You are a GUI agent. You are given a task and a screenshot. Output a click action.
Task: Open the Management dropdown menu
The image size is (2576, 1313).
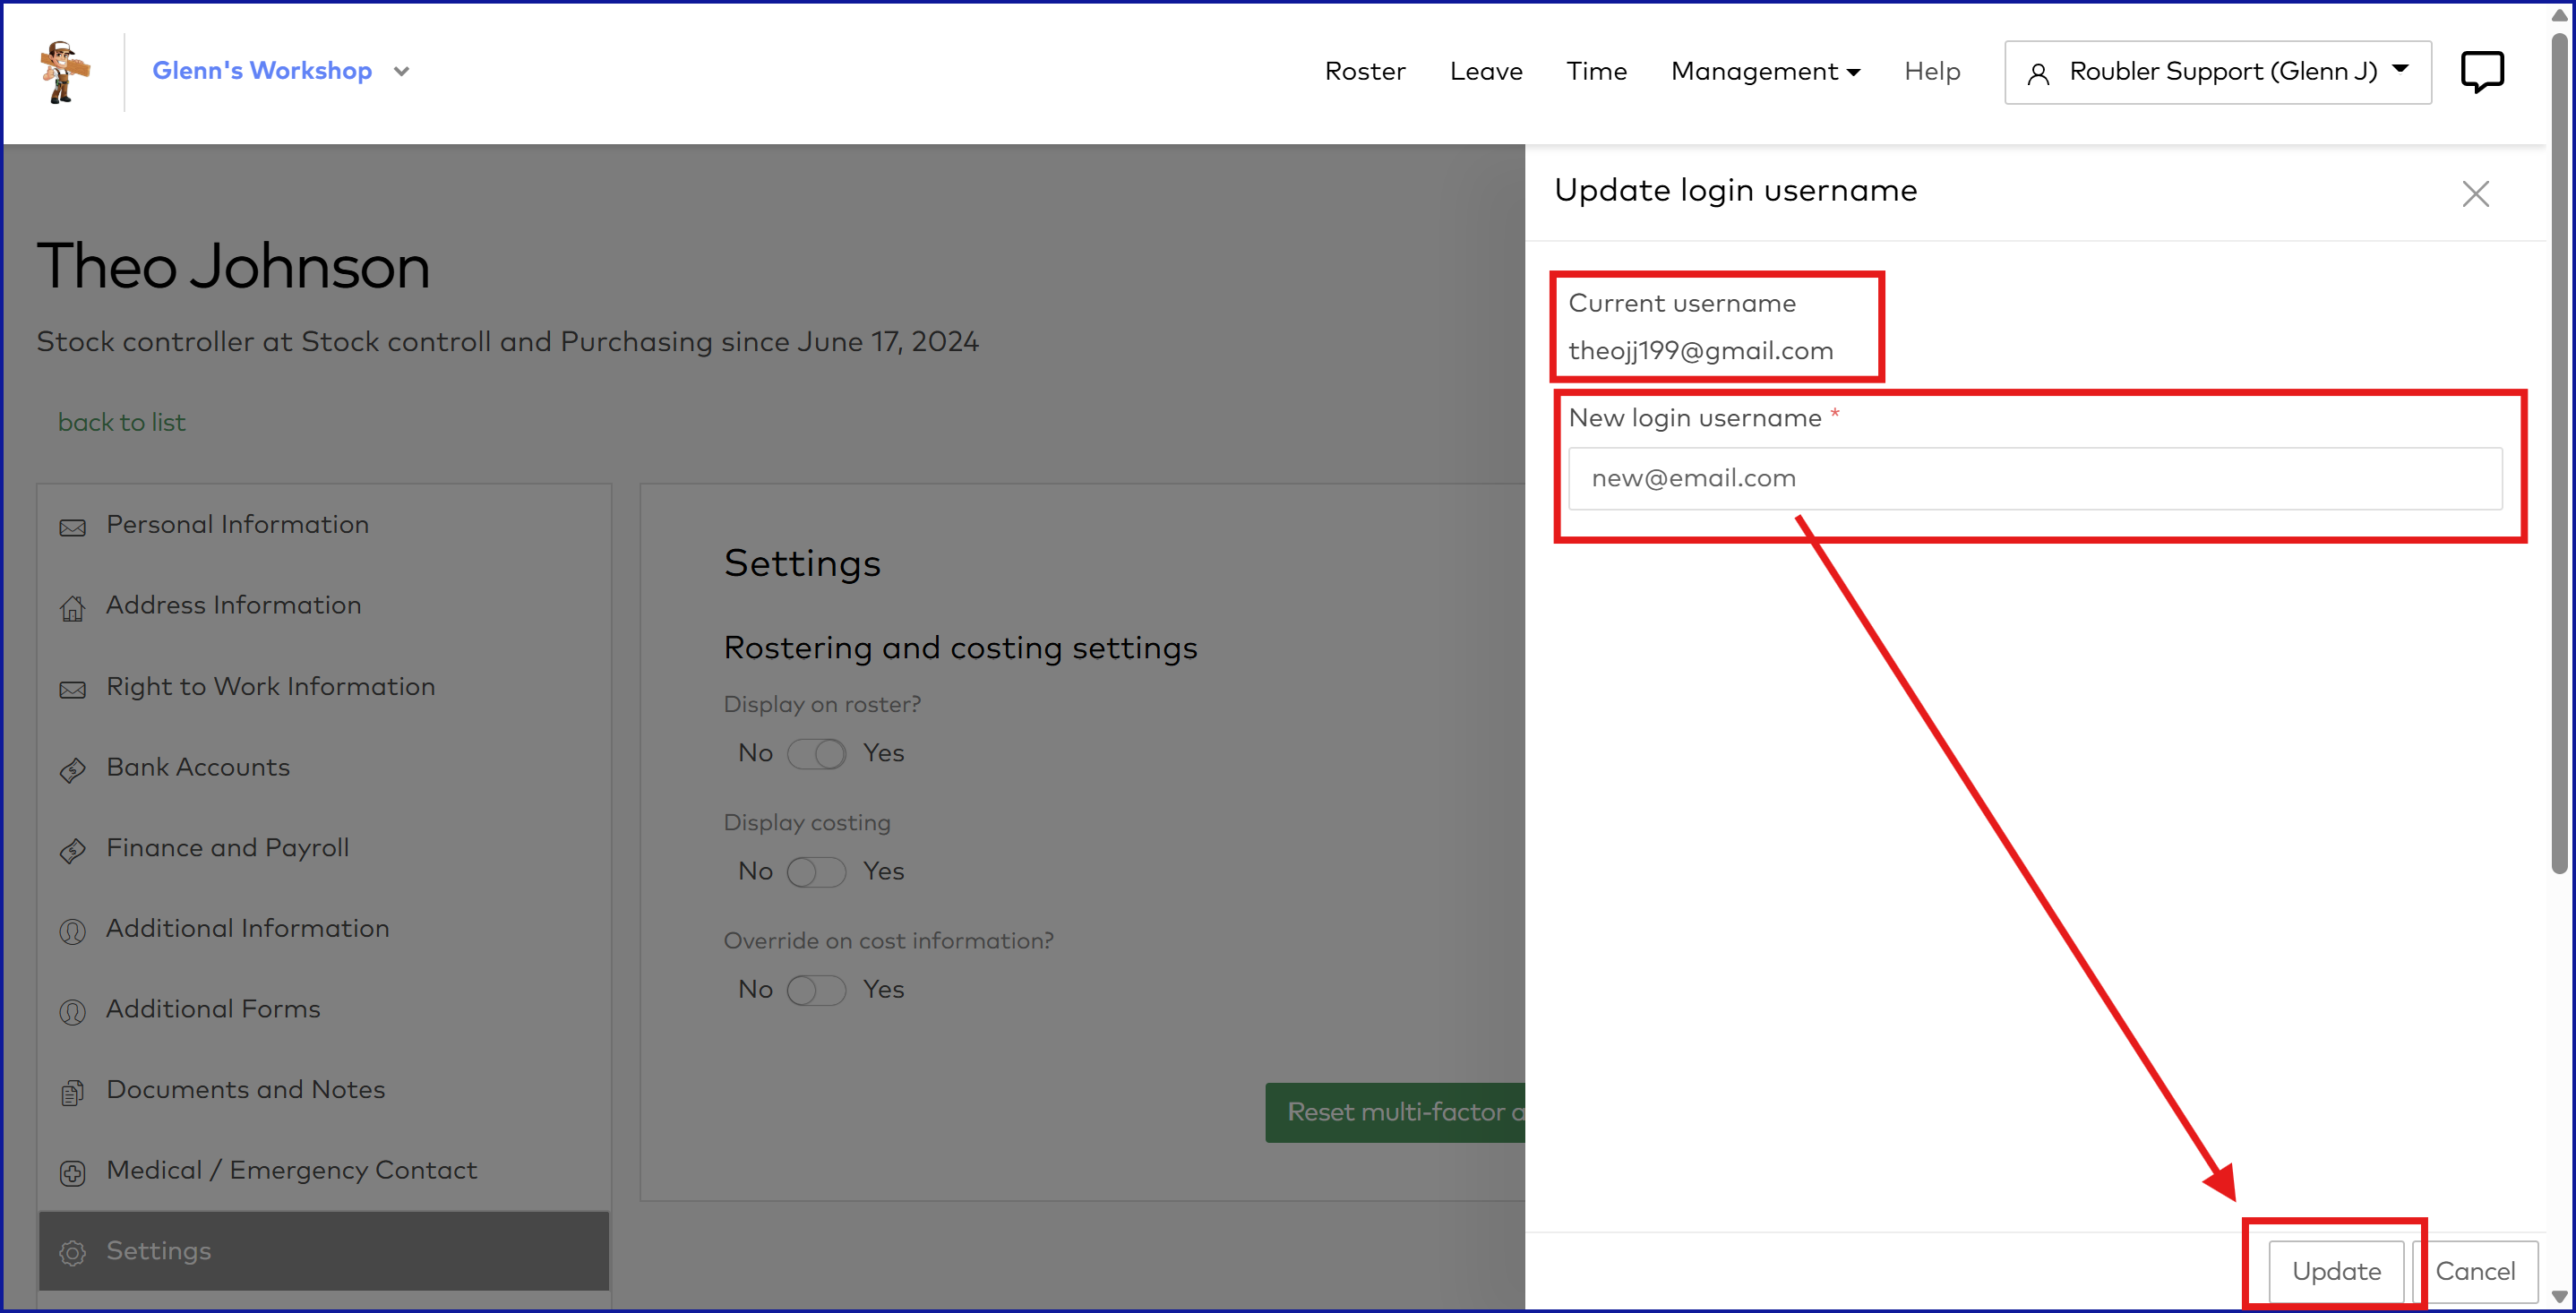click(1765, 72)
